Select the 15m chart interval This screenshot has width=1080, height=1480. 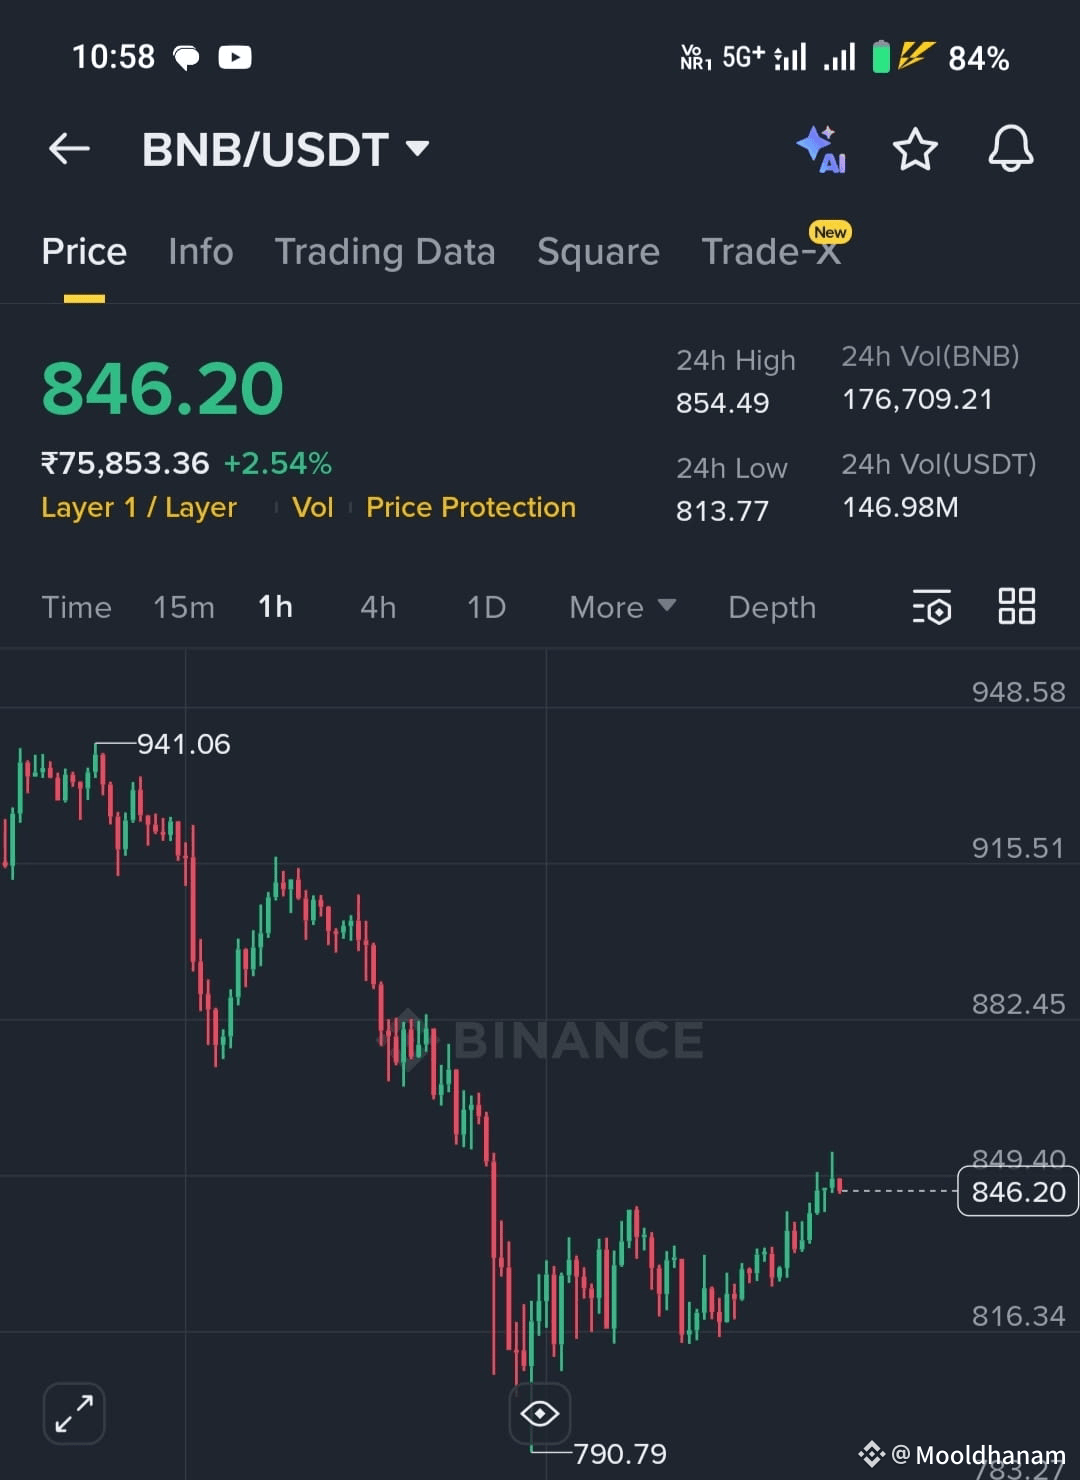pos(184,608)
